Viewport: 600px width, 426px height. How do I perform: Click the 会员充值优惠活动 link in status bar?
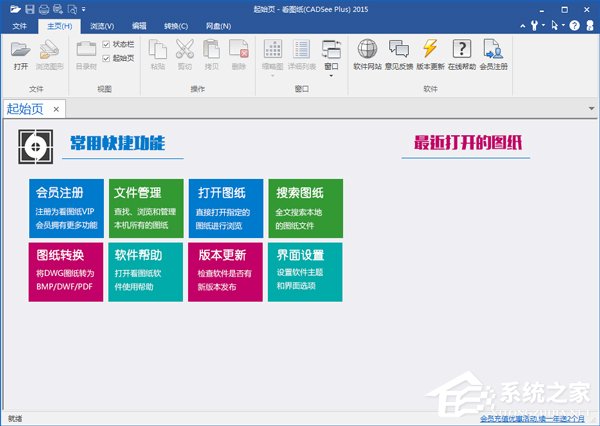[532, 418]
